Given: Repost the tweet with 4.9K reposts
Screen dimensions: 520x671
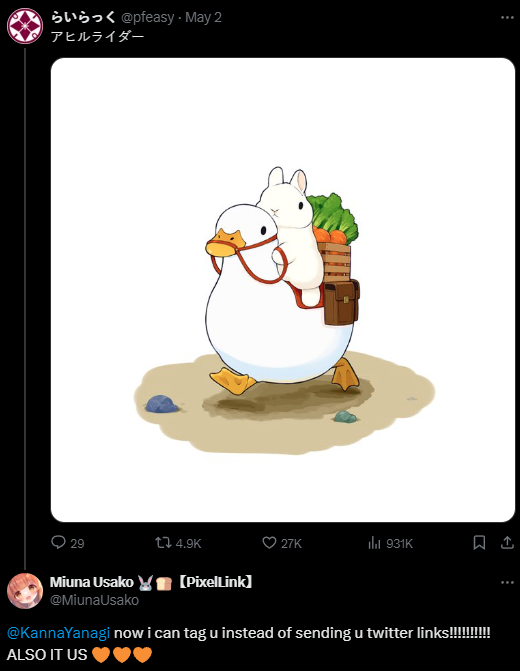Looking at the screenshot, I should 163,543.
